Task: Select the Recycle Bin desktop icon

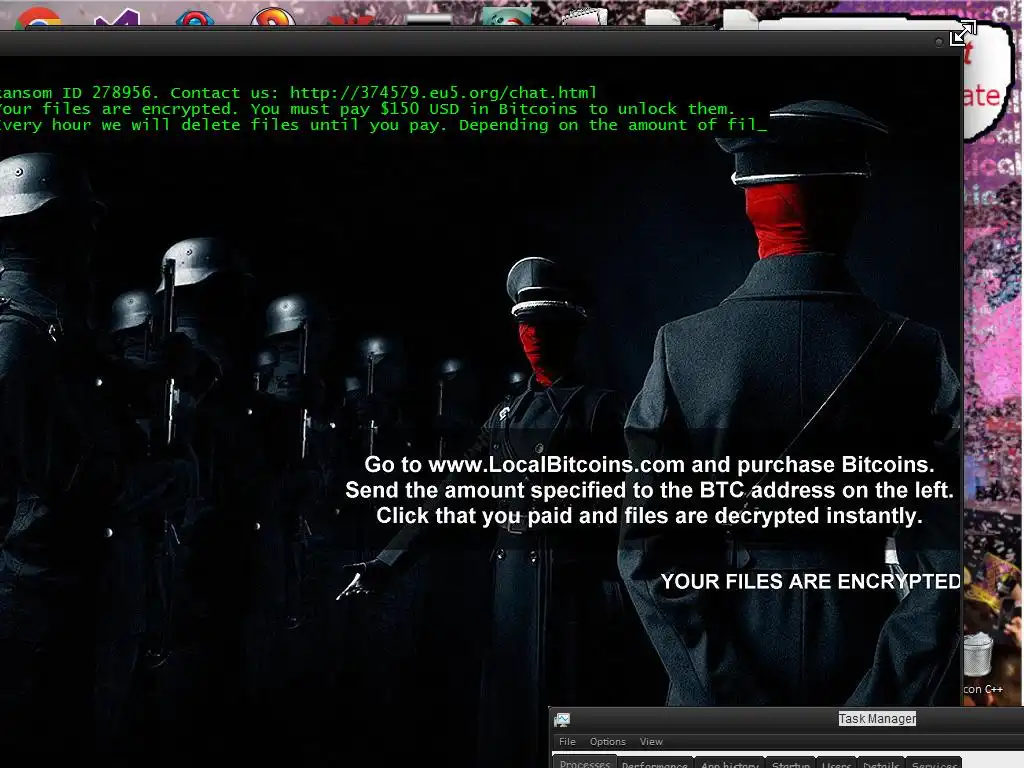Action: (978, 654)
